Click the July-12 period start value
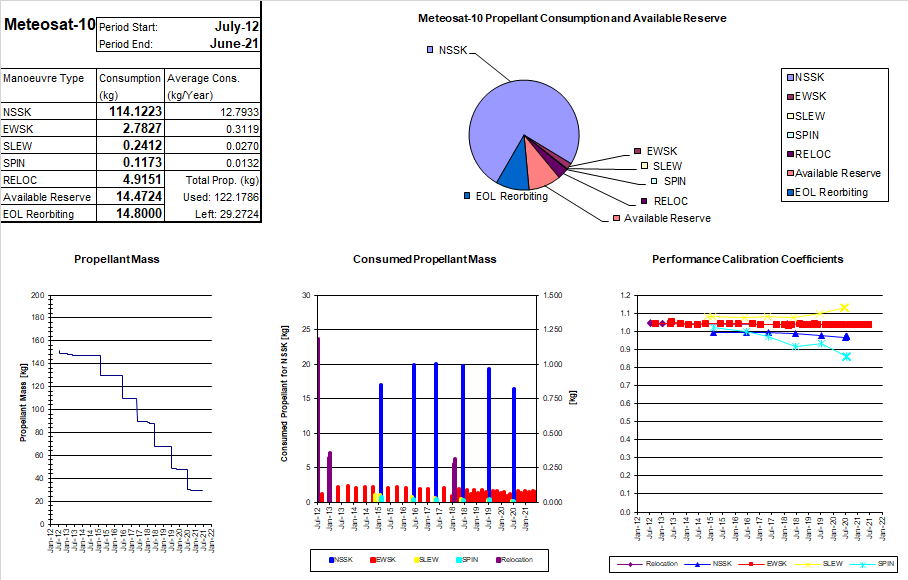Image resolution: width=908 pixels, height=580 pixels. pyautogui.click(x=236, y=27)
